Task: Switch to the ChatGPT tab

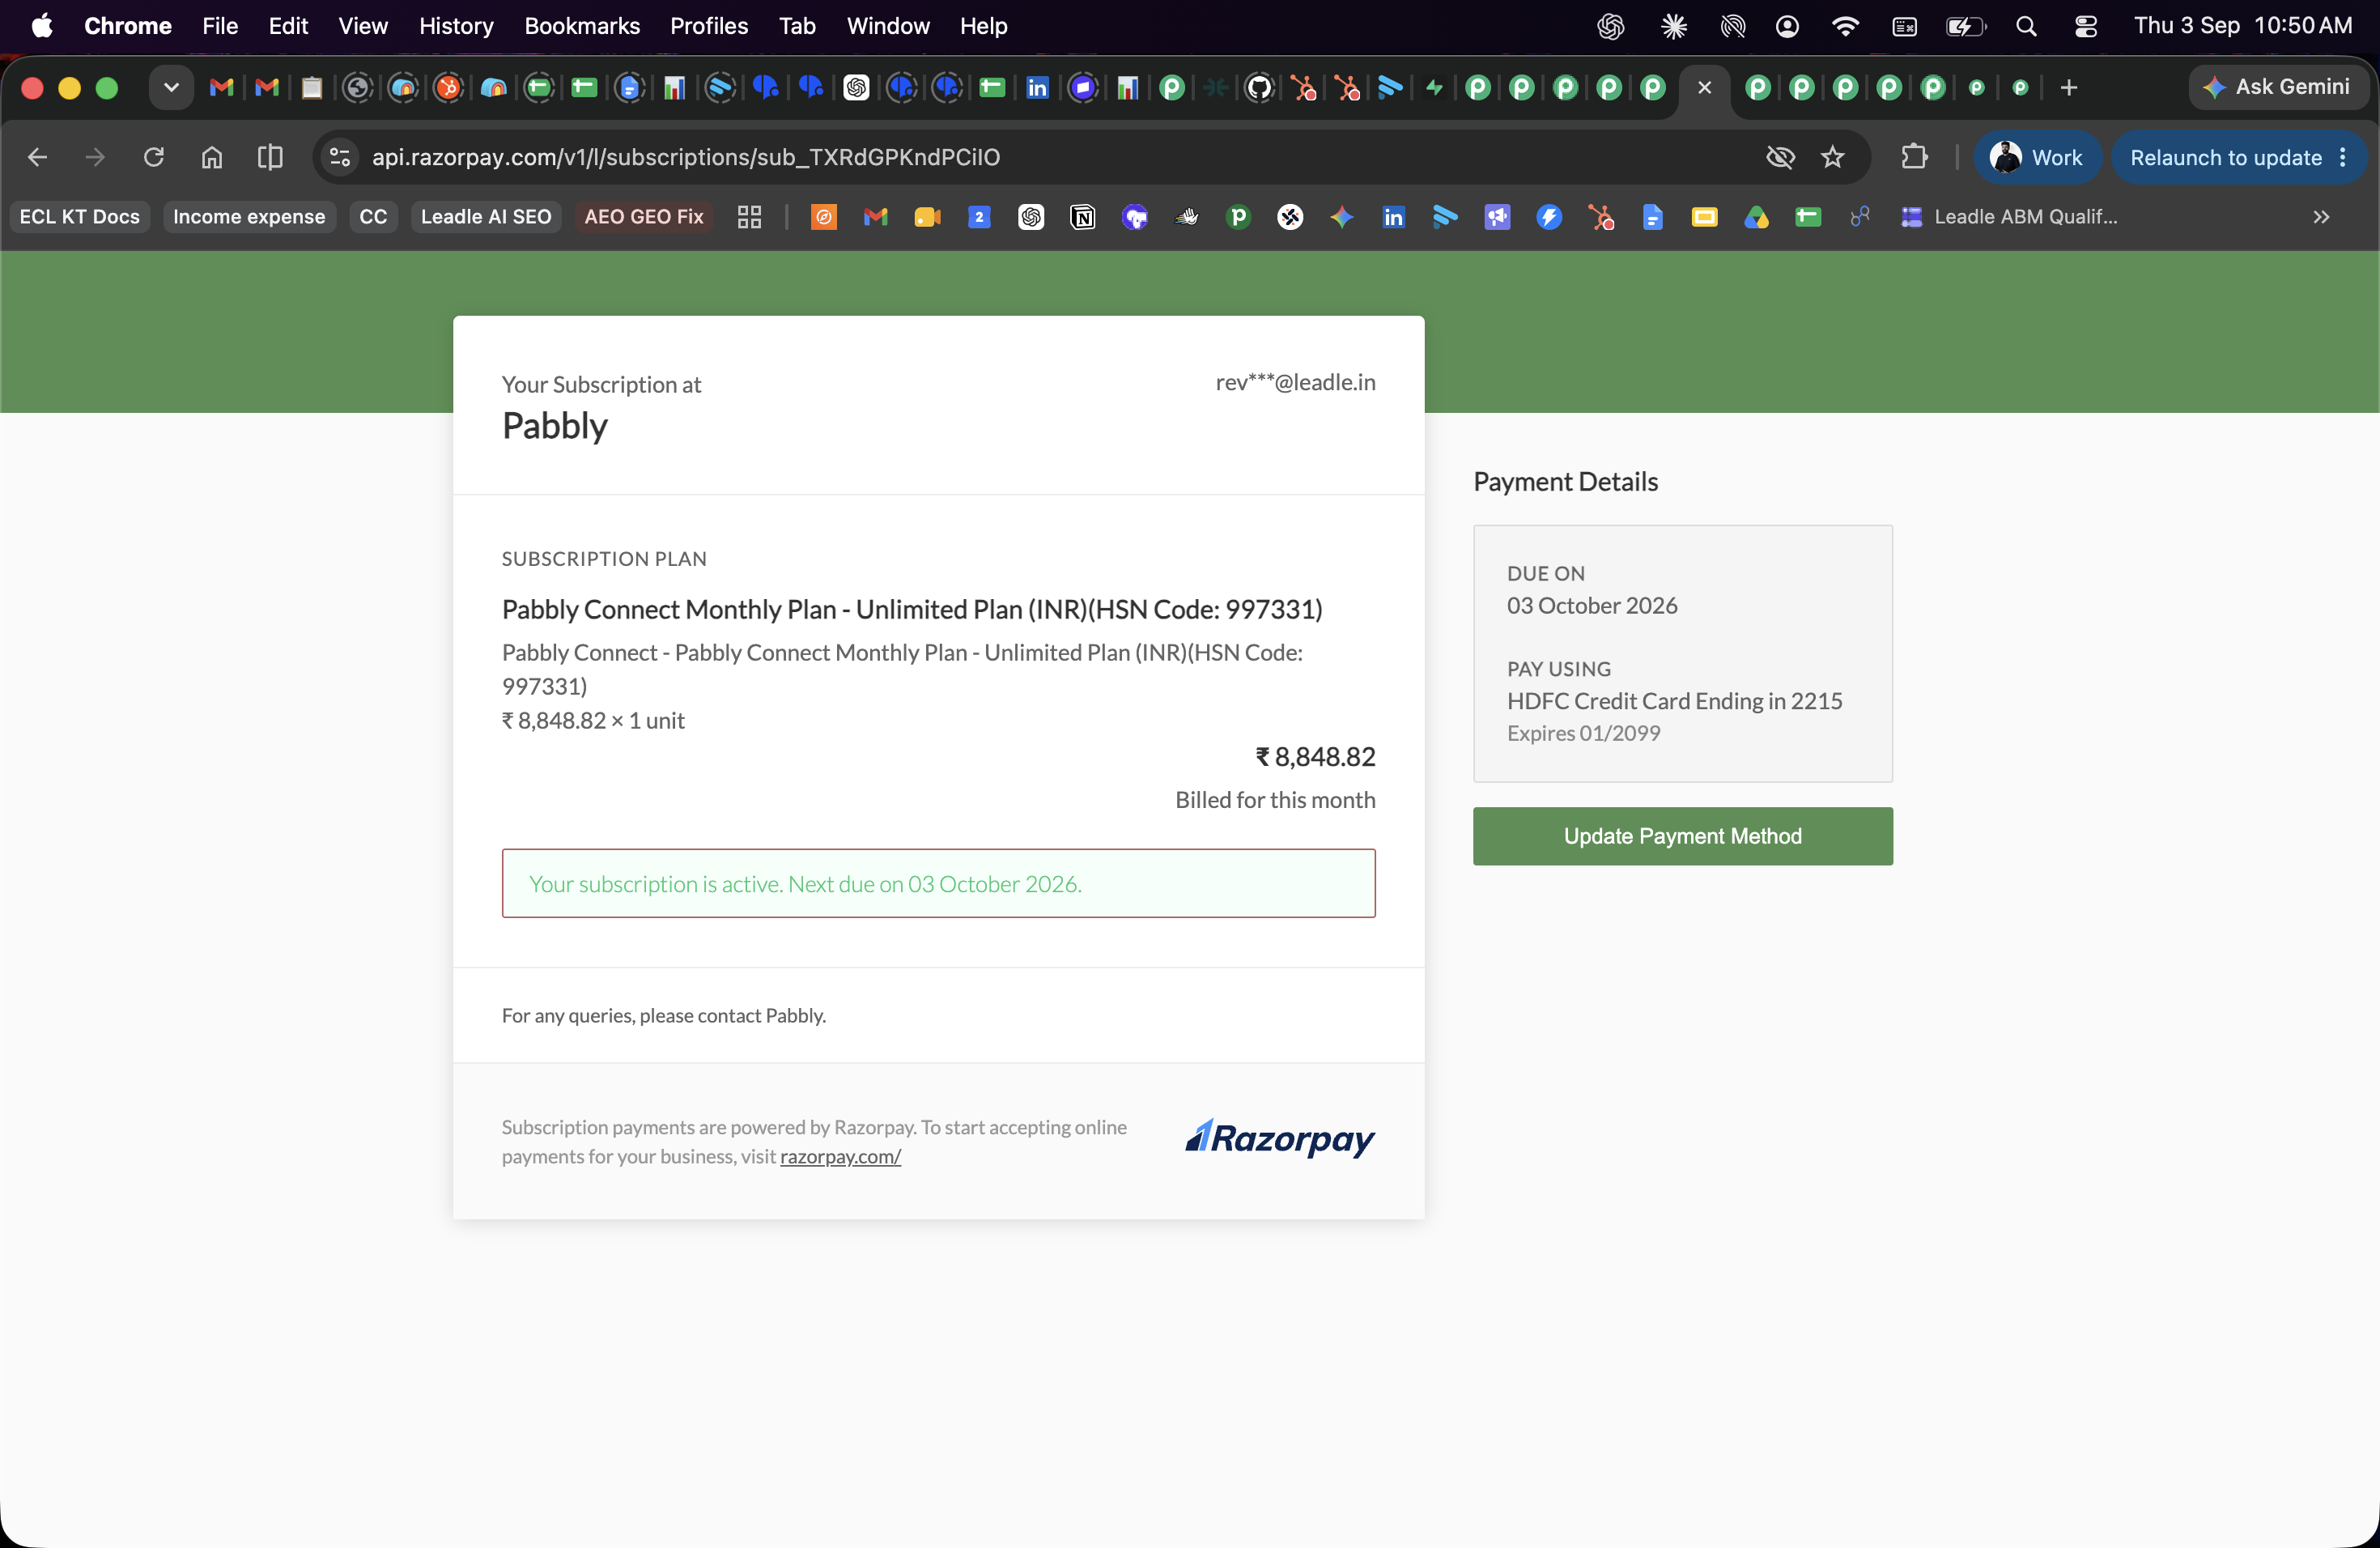Action: pos(856,88)
